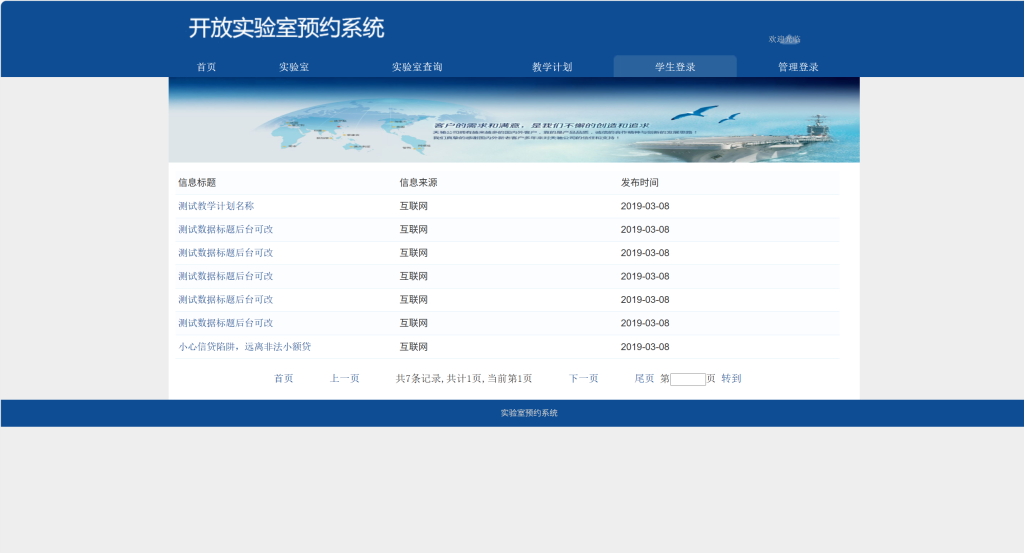Click the aircraft carrier banner image
1024x553 pixels.
[x=514, y=120]
